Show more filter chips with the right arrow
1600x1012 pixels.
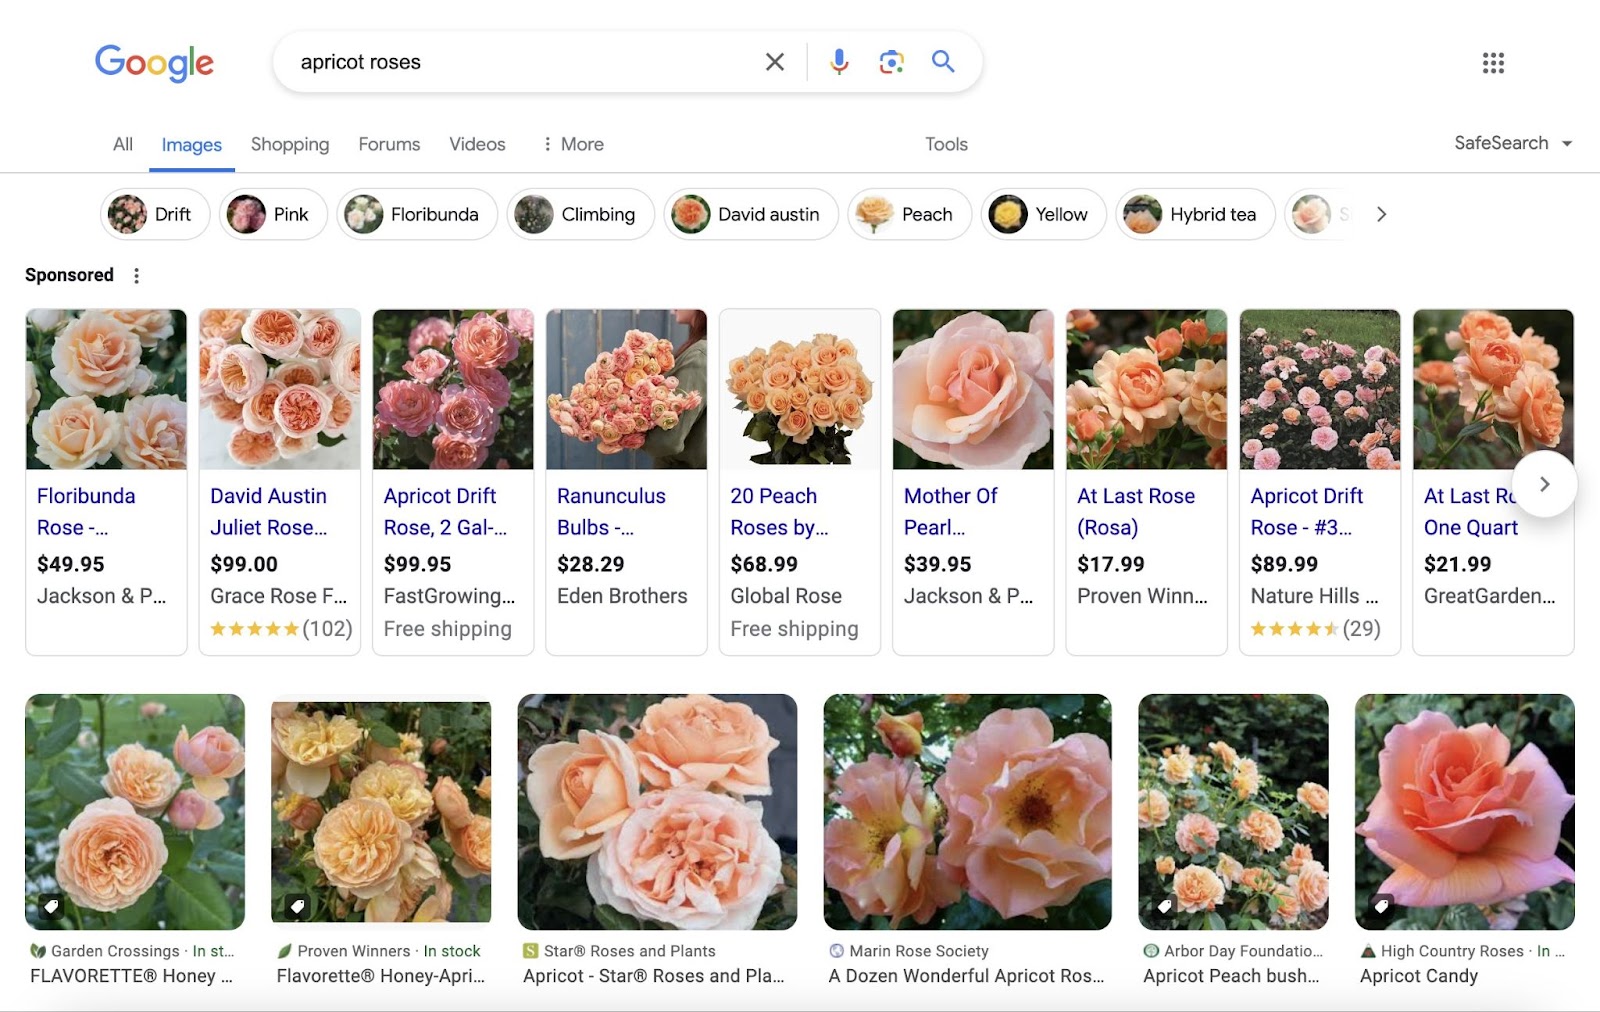pyautogui.click(x=1381, y=214)
